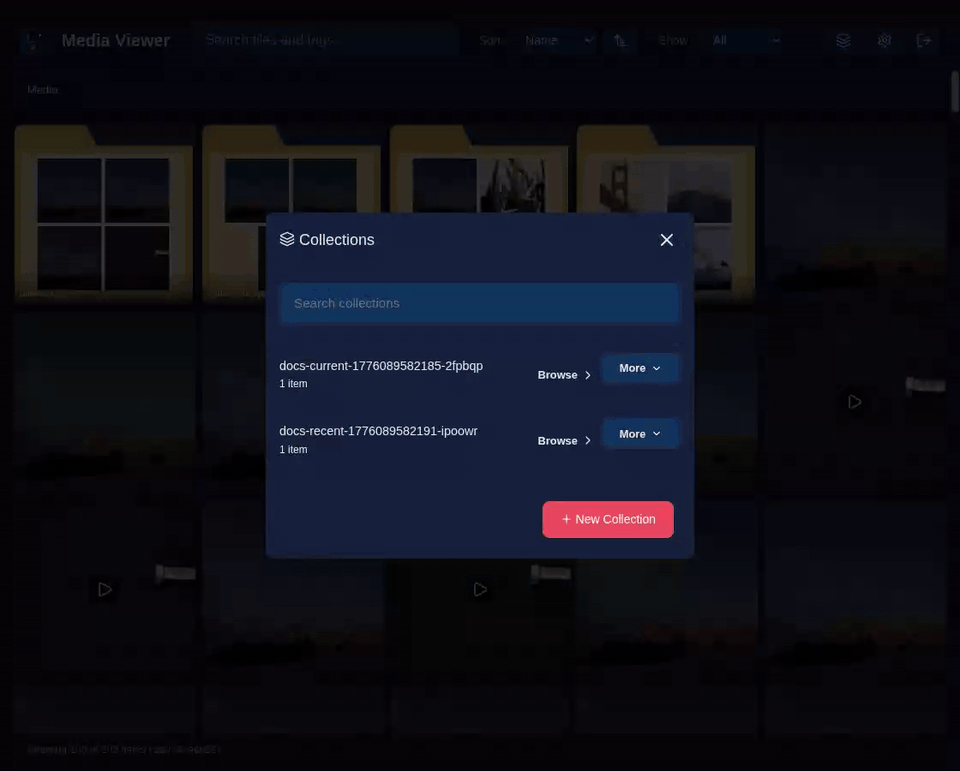Browse the docs-current collection
Viewport: 960px width, 771px height.
pyautogui.click(x=557, y=374)
